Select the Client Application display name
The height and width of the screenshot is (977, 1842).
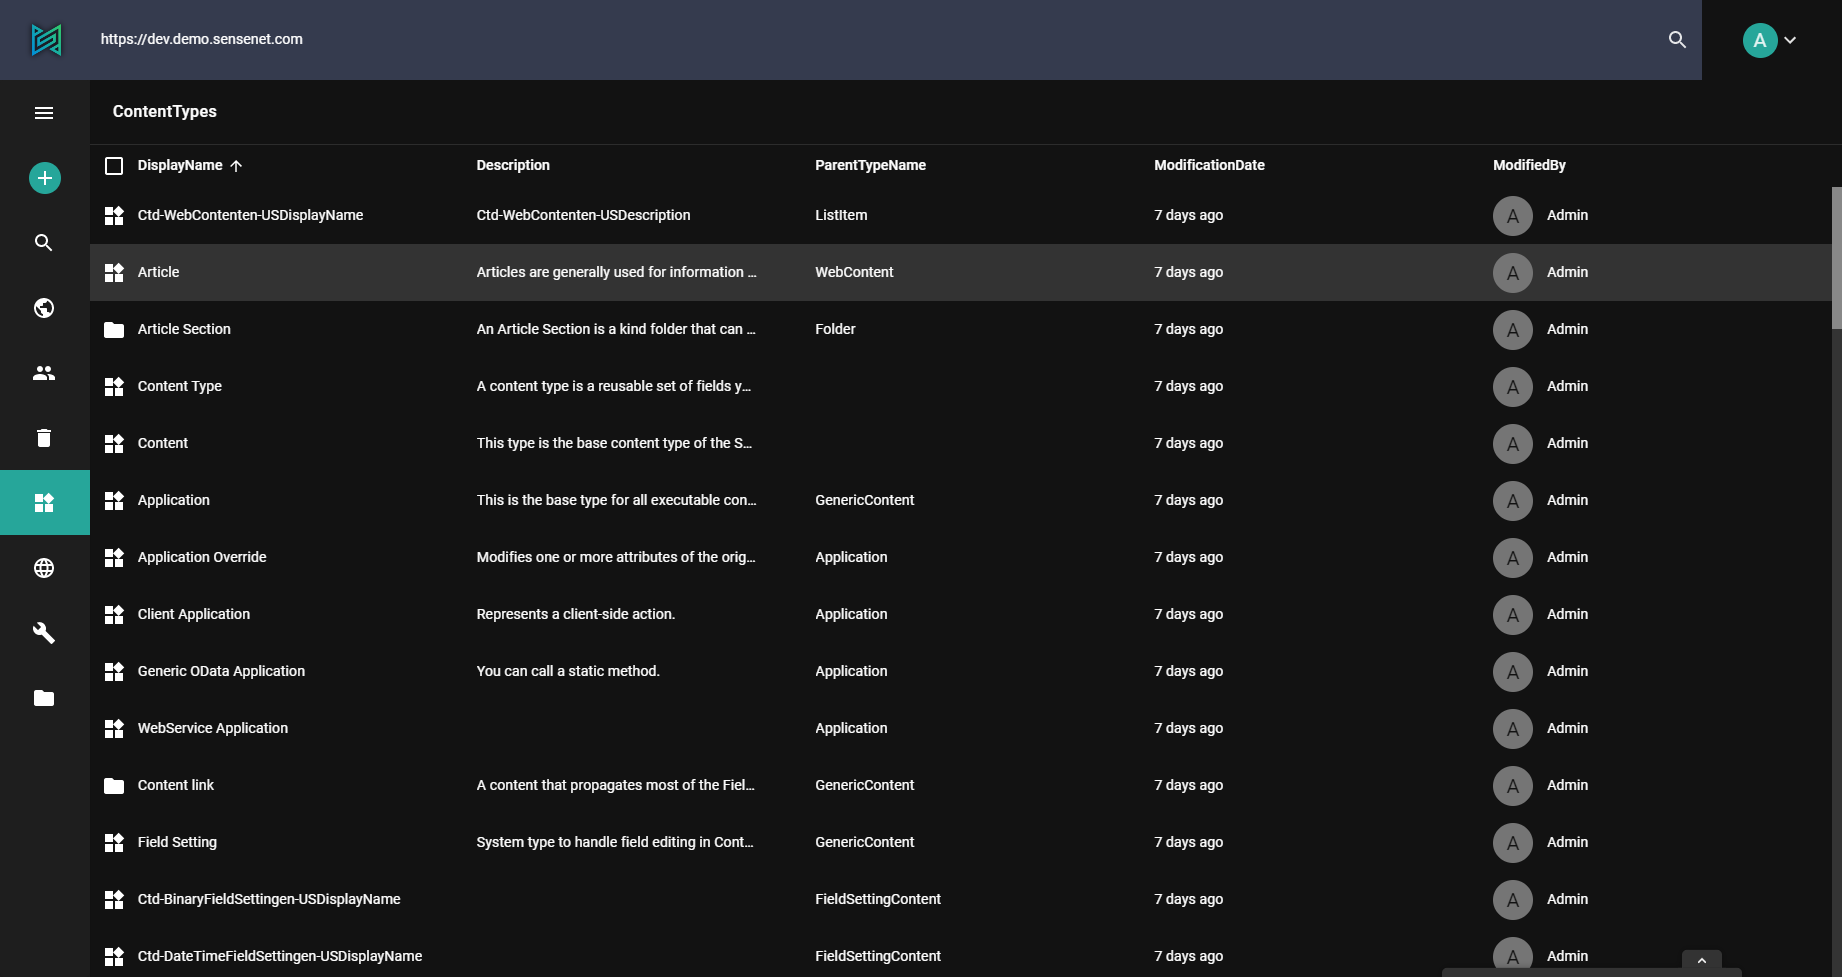194,614
